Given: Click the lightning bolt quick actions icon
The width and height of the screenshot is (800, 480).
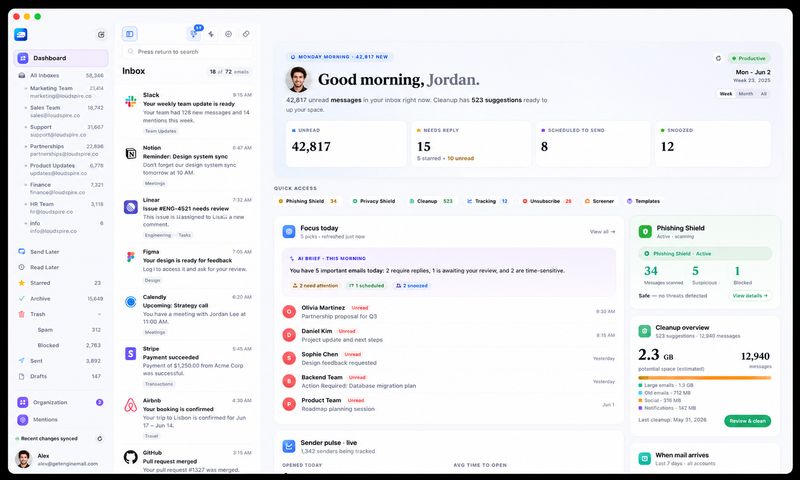Looking at the screenshot, I should point(211,34).
